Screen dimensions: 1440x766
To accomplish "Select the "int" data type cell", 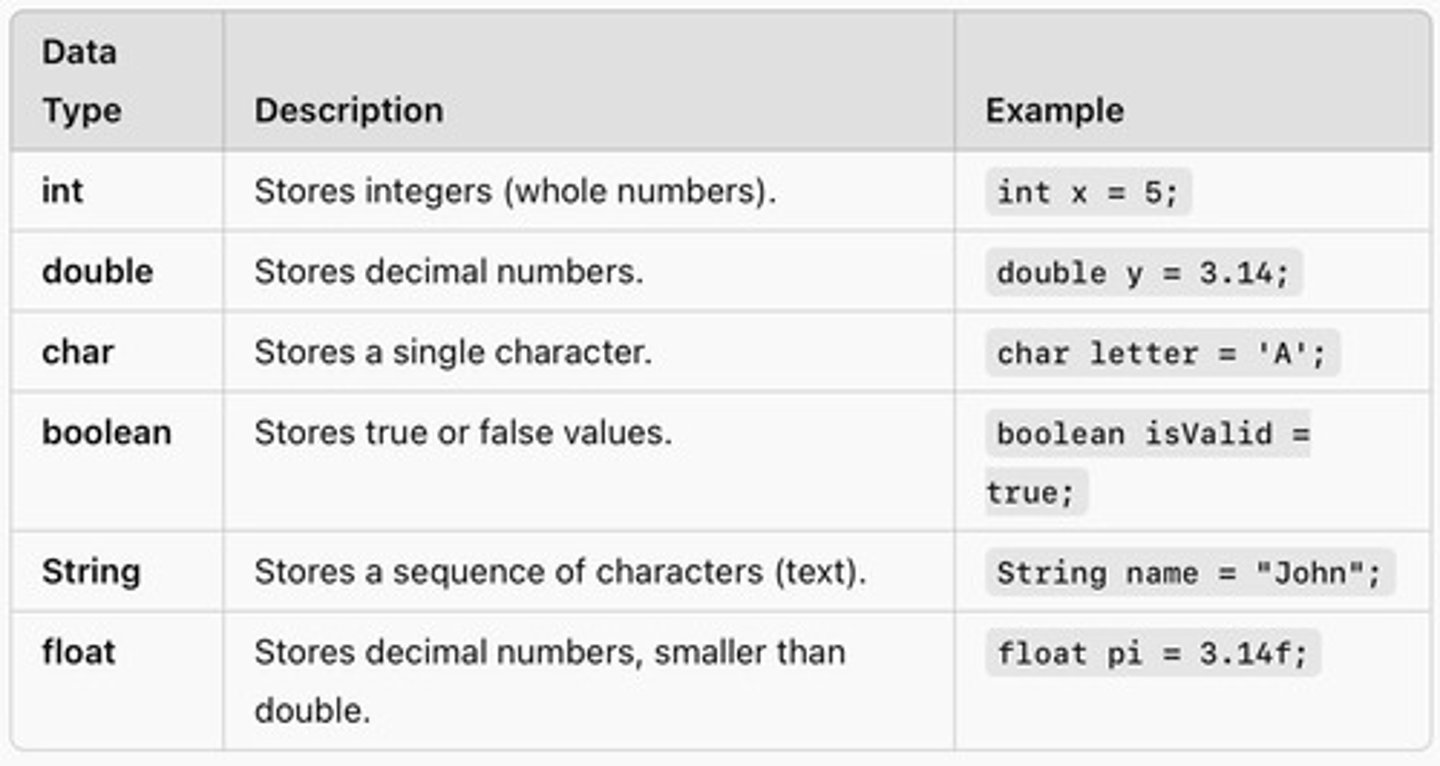I will [x=62, y=191].
